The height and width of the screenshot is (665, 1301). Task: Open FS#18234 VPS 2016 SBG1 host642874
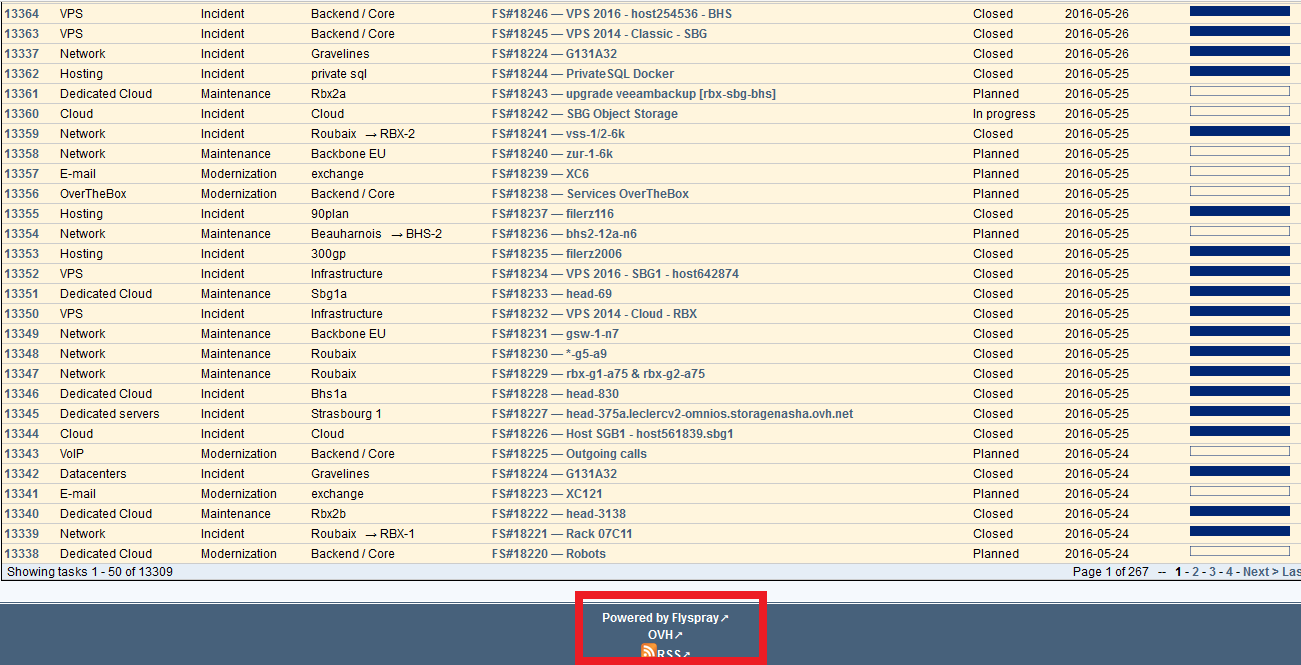615,274
